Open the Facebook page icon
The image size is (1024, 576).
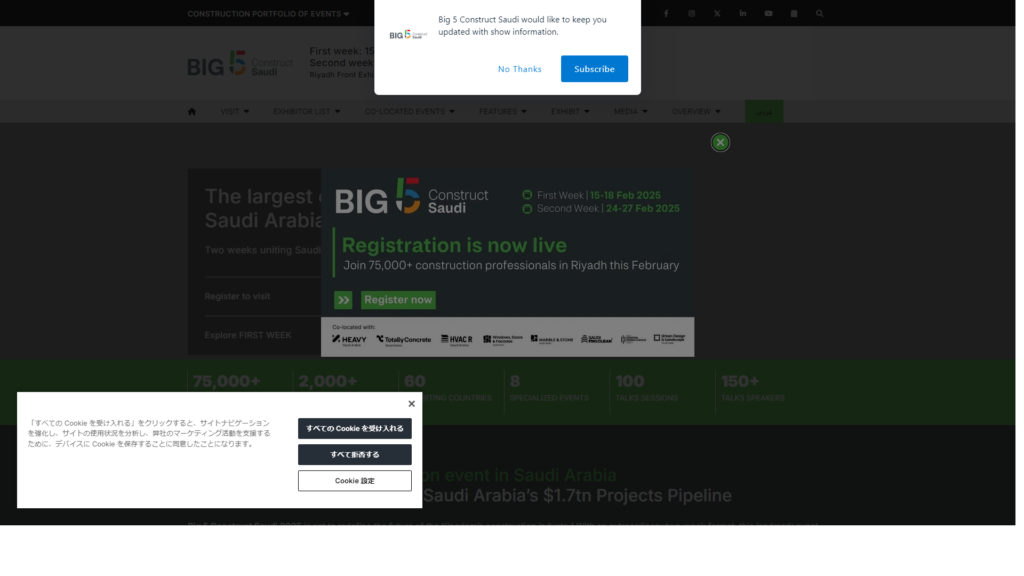point(665,13)
